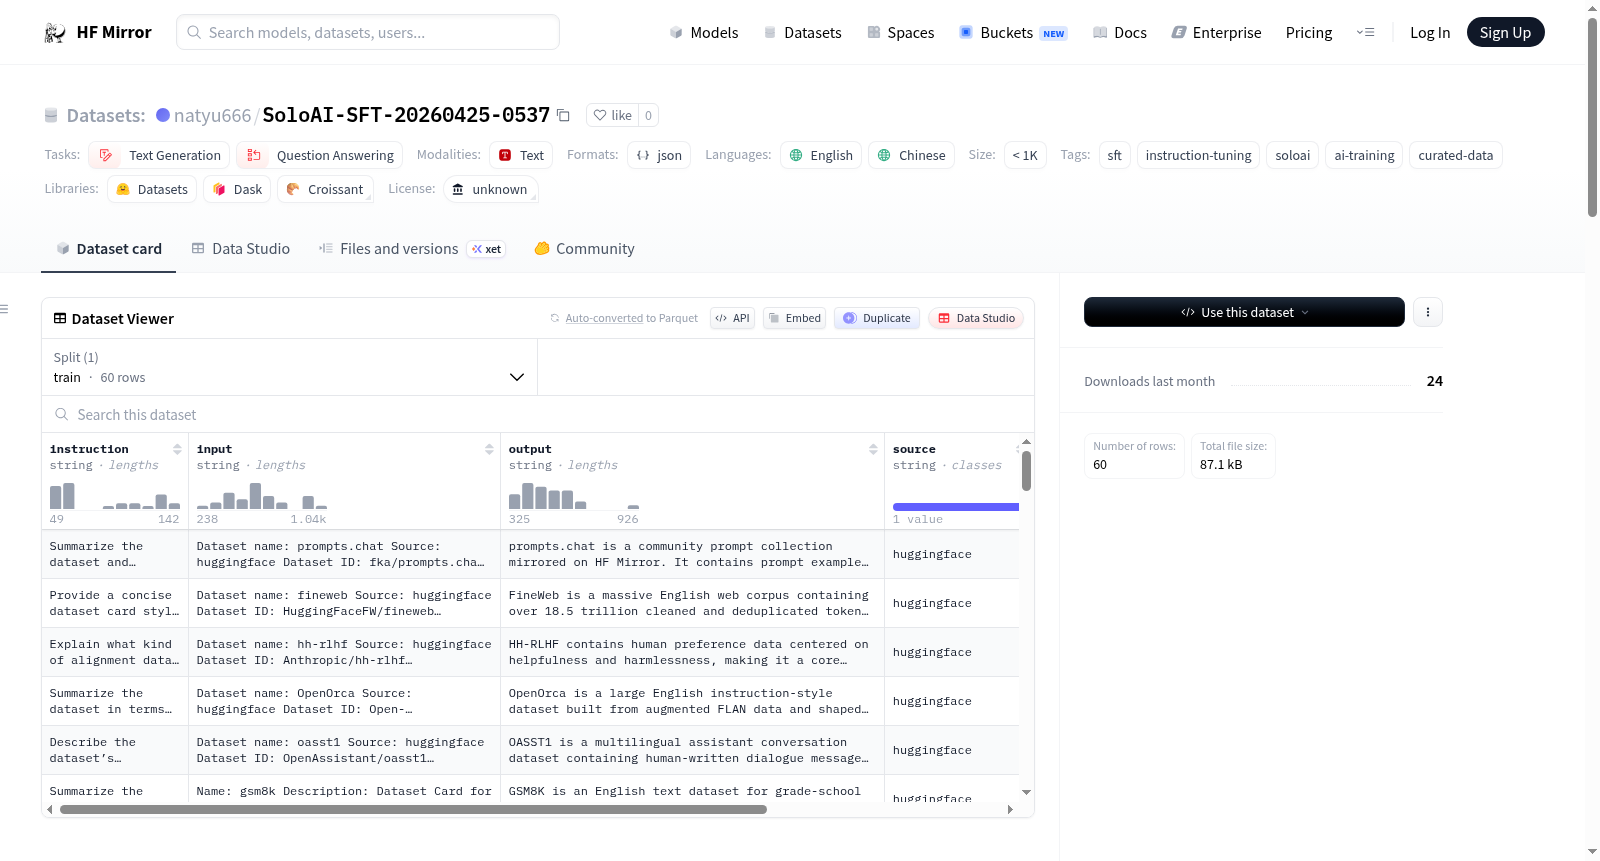Focus the search models, datasets, users field

[368, 32]
